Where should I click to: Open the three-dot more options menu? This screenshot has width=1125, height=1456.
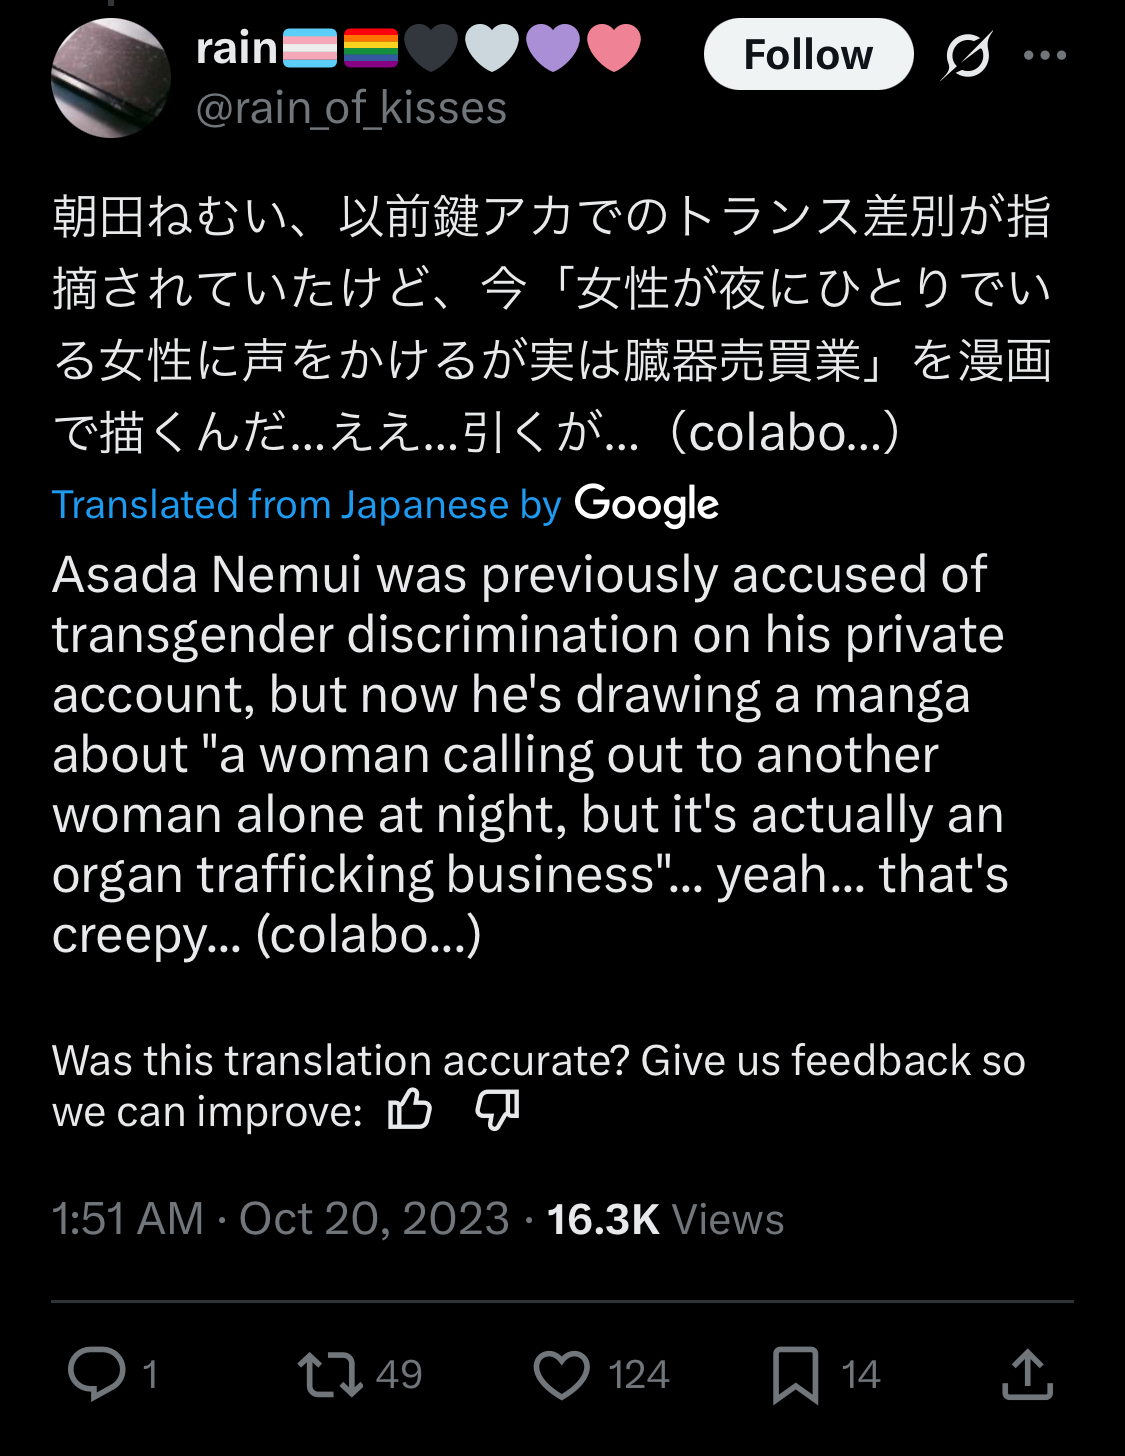tap(1045, 55)
